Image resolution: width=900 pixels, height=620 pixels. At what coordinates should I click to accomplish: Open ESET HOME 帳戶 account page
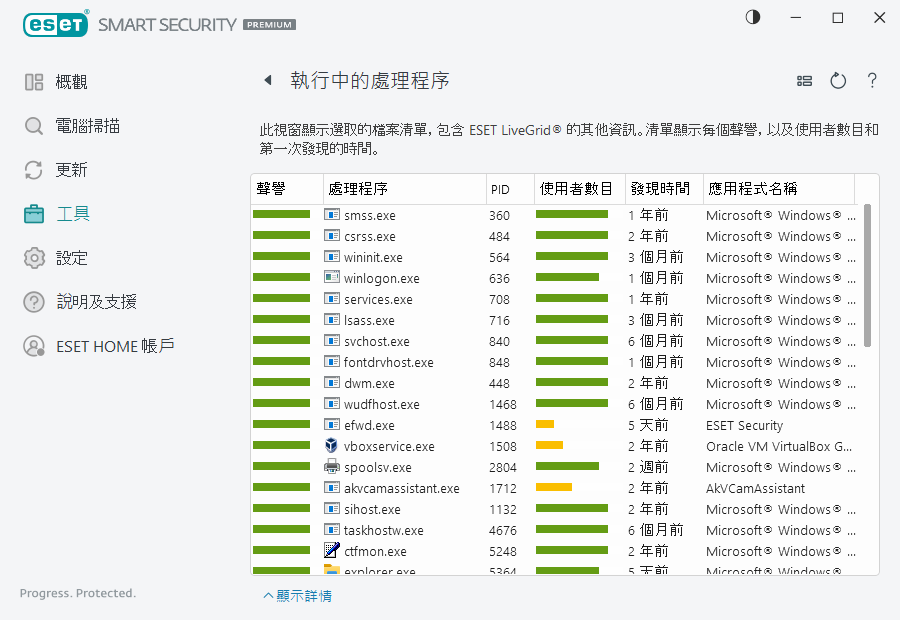(115, 346)
